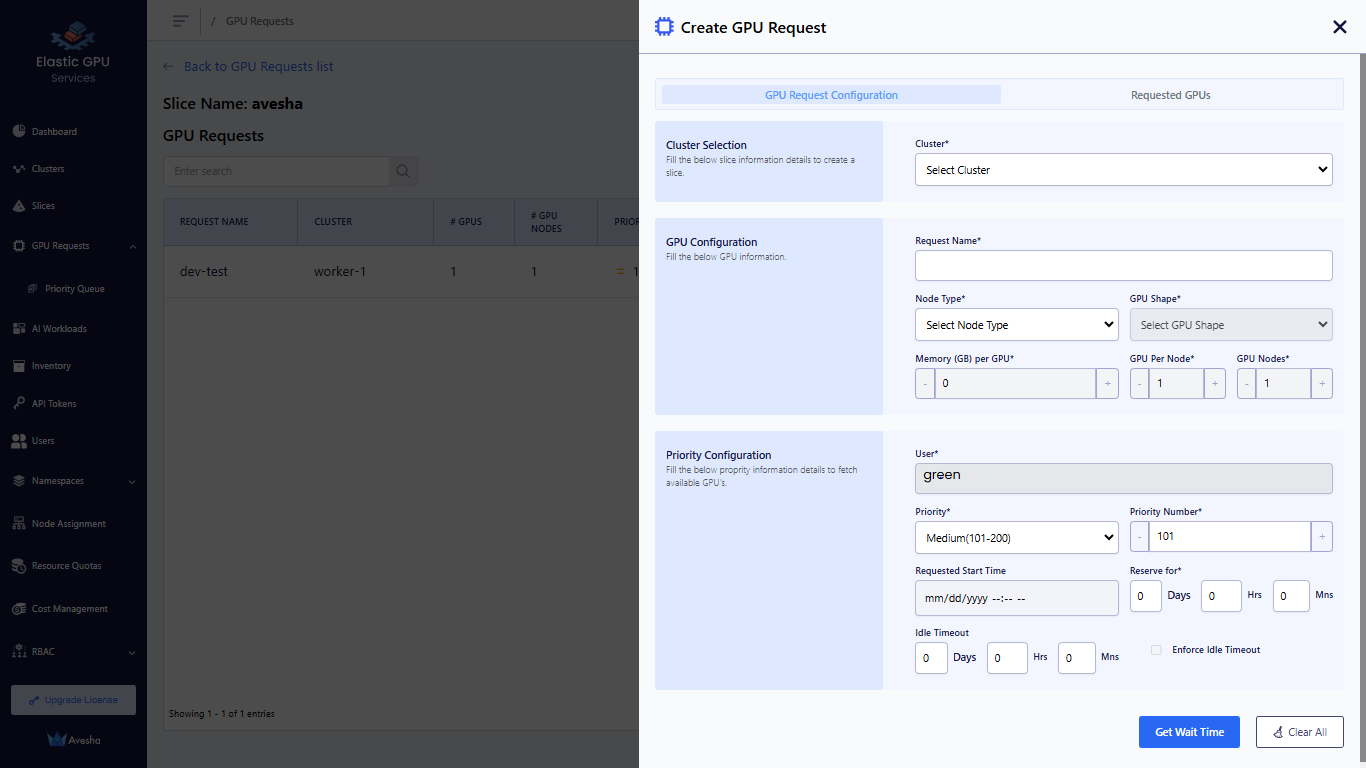Switch to GPU Request Configuration tab
This screenshot has height=768, width=1366.
tap(831, 95)
